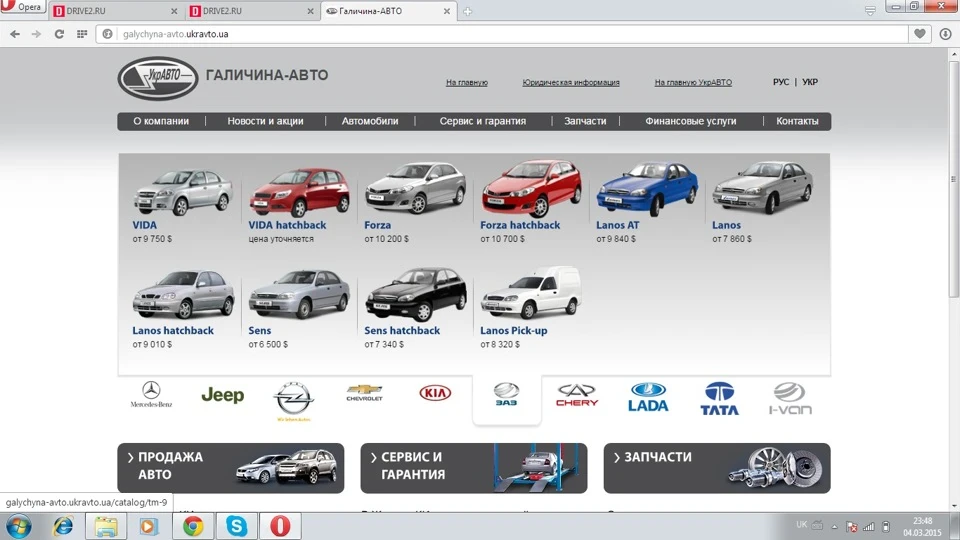
Task: Open File Explorer from taskbar
Action: point(106,527)
